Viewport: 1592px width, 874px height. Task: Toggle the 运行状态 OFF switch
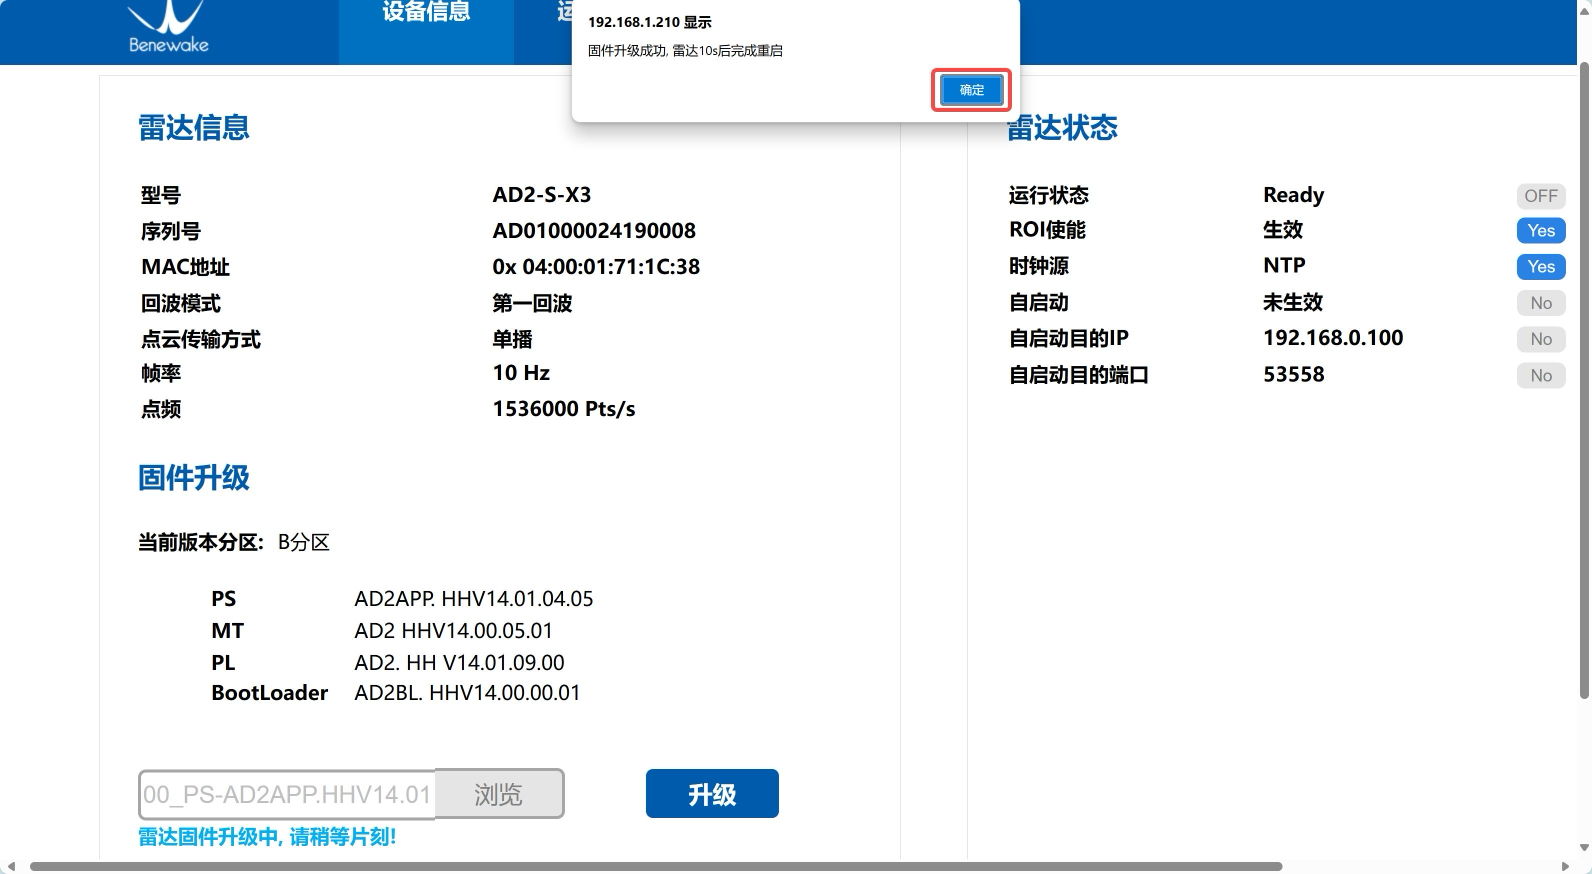click(1540, 196)
